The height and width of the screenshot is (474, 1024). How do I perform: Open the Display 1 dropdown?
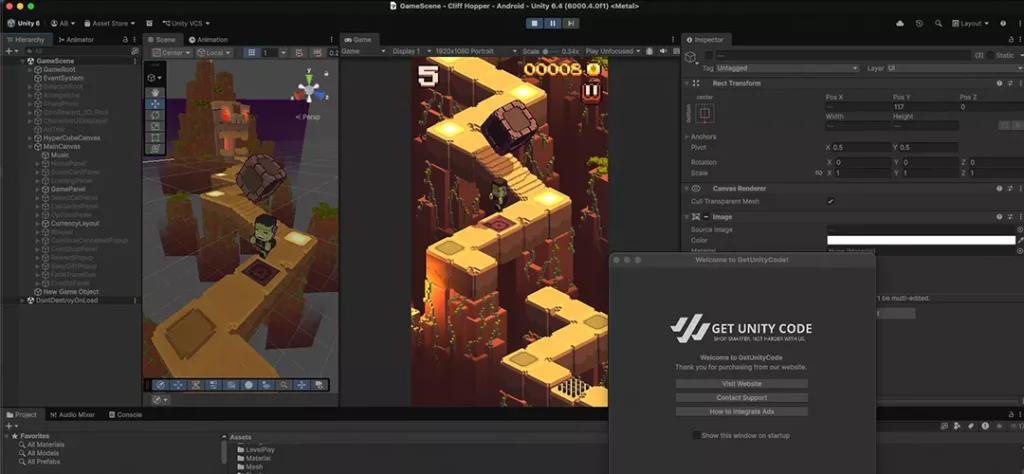click(411, 51)
